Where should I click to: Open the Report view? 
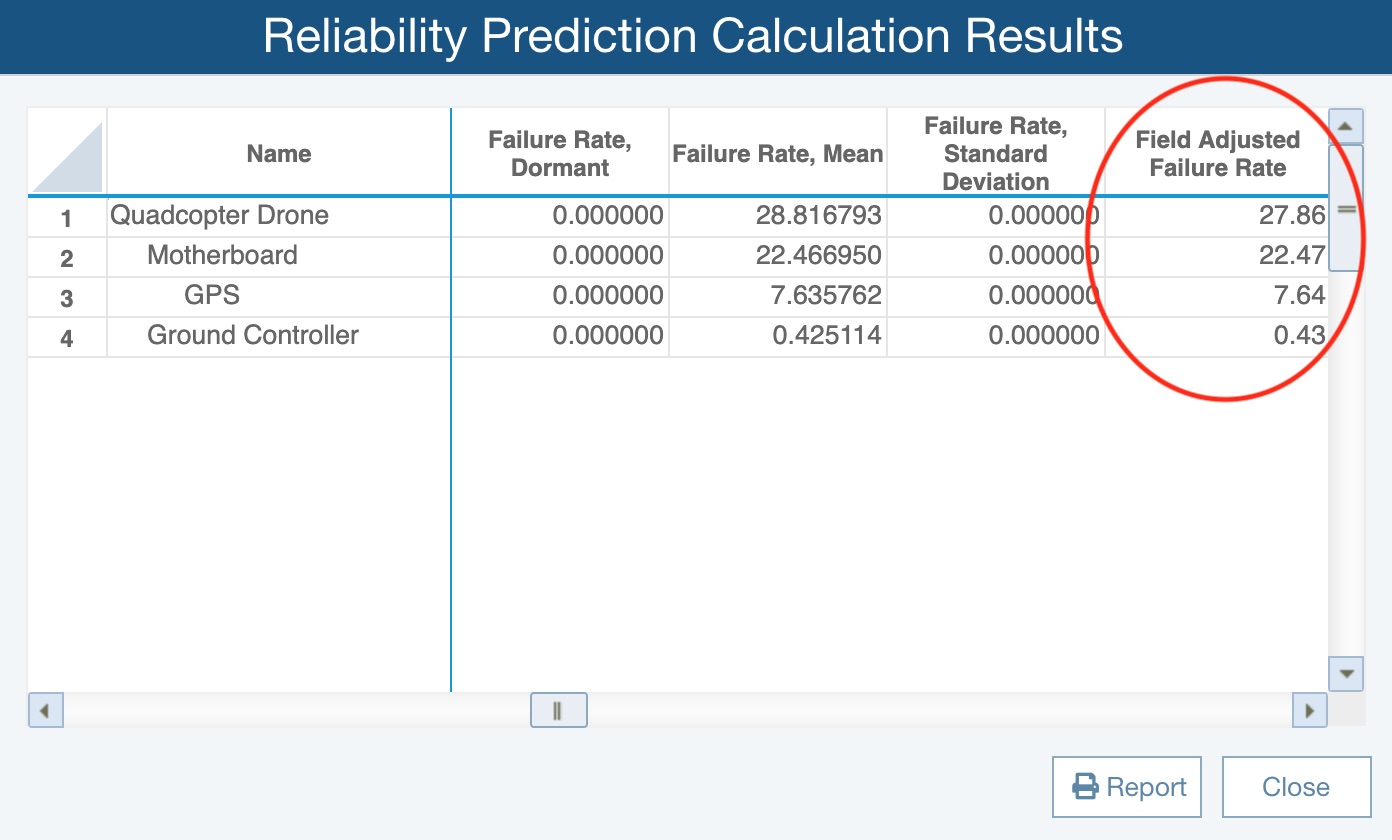pyautogui.click(x=1127, y=786)
